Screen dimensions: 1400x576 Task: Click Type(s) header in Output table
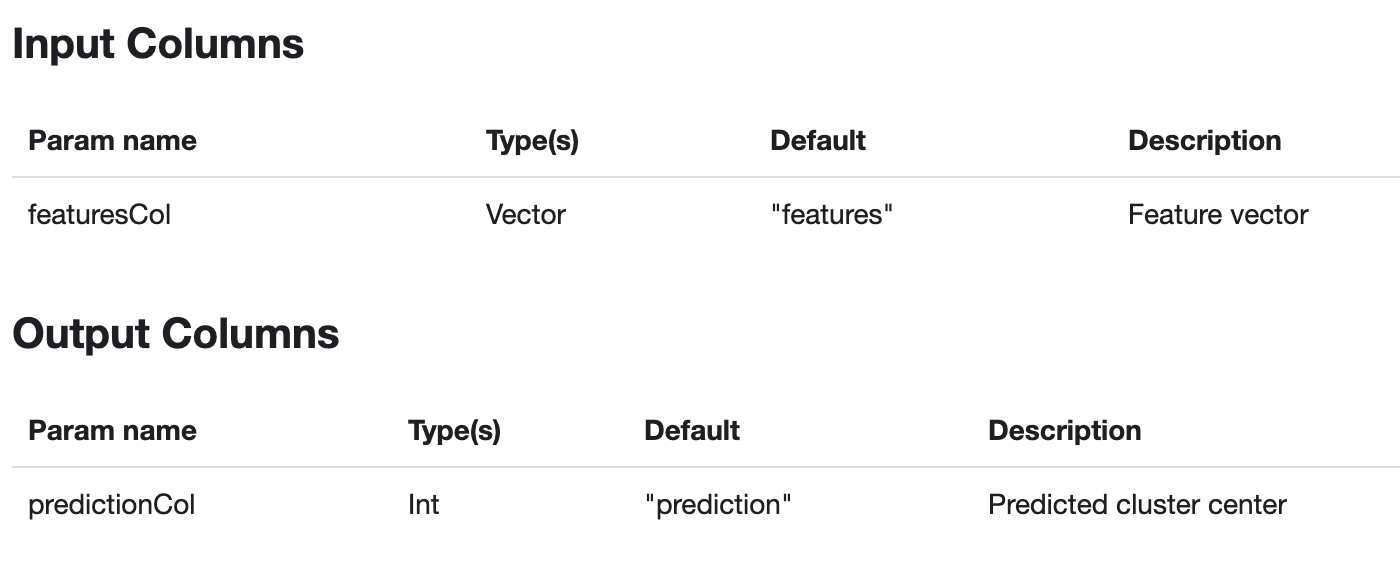pos(454,431)
